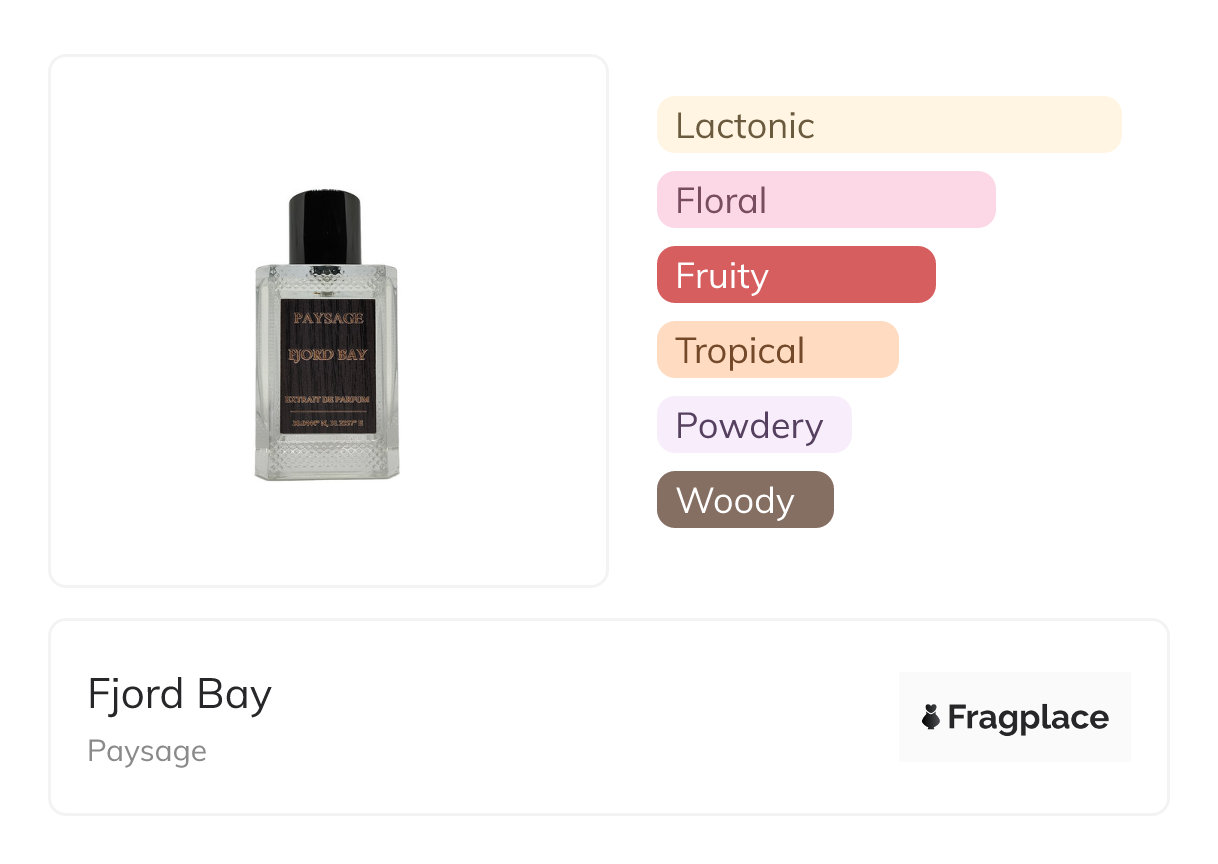Click the PAYSAGE brand text on bottle label
This screenshot has width=1218, height=864.
327,319
